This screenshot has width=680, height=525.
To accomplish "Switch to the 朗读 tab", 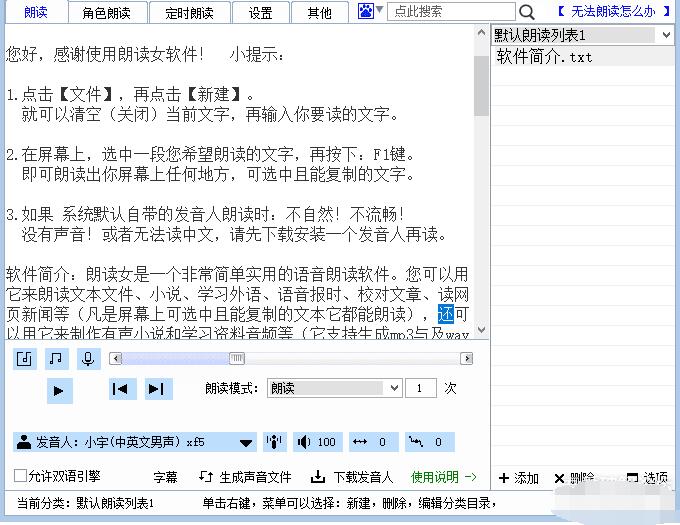I will pyautogui.click(x=36, y=12).
